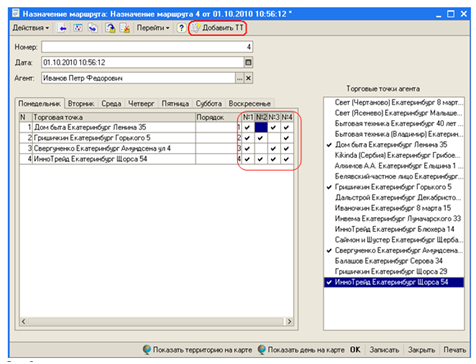
Task: Click the blue left-arrow document toolbar icon
Action: [x=62, y=28]
